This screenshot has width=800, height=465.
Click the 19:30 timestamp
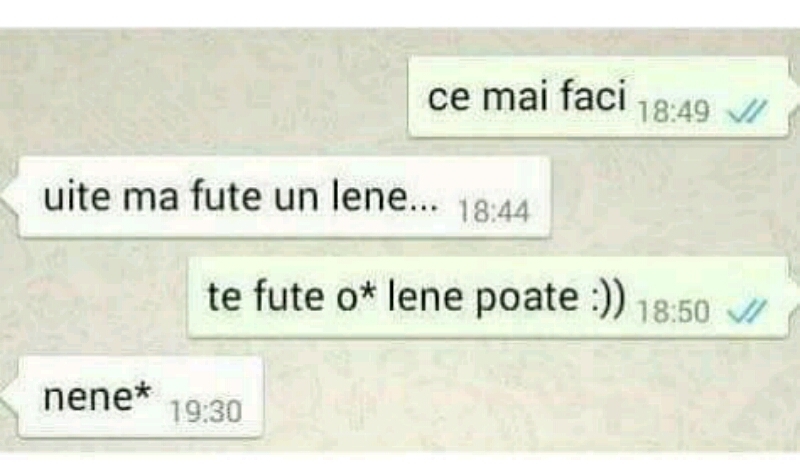[x=206, y=411]
